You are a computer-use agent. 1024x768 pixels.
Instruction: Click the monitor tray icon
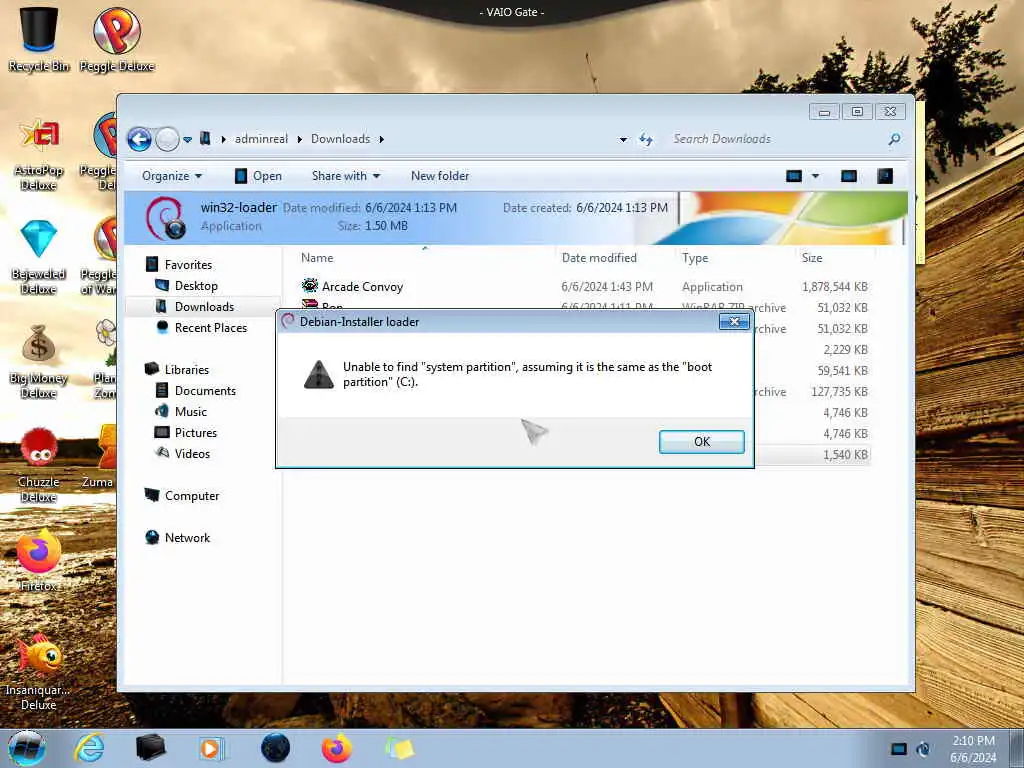(899, 749)
